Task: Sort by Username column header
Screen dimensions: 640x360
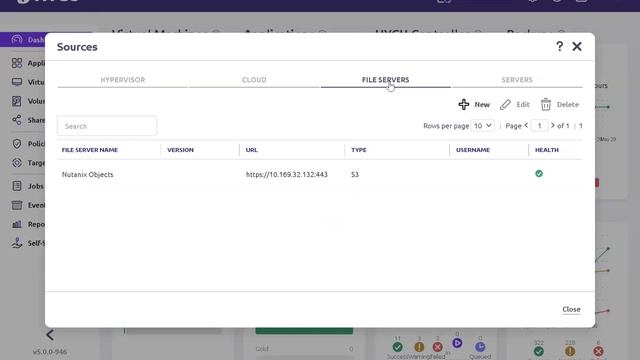Action: pyautogui.click(x=473, y=150)
